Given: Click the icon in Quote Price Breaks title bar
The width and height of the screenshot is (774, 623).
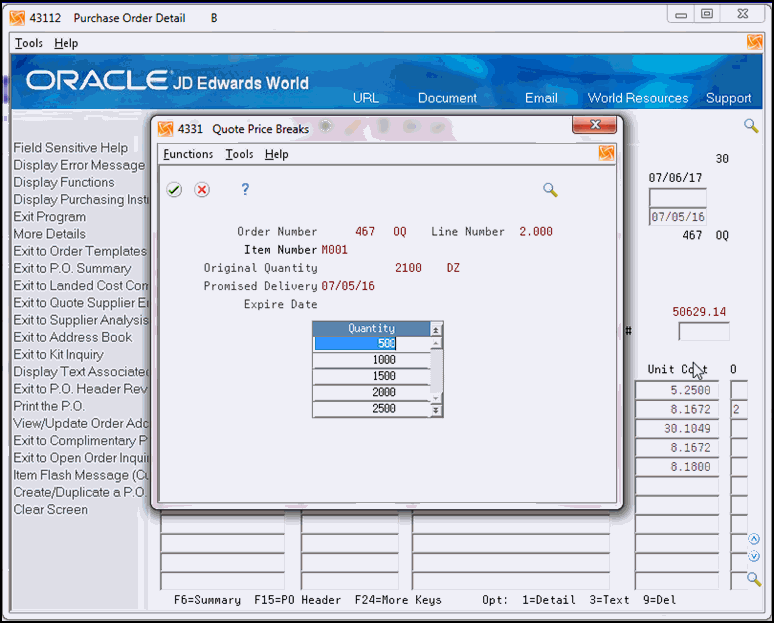Looking at the screenshot, I should coord(165,129).
